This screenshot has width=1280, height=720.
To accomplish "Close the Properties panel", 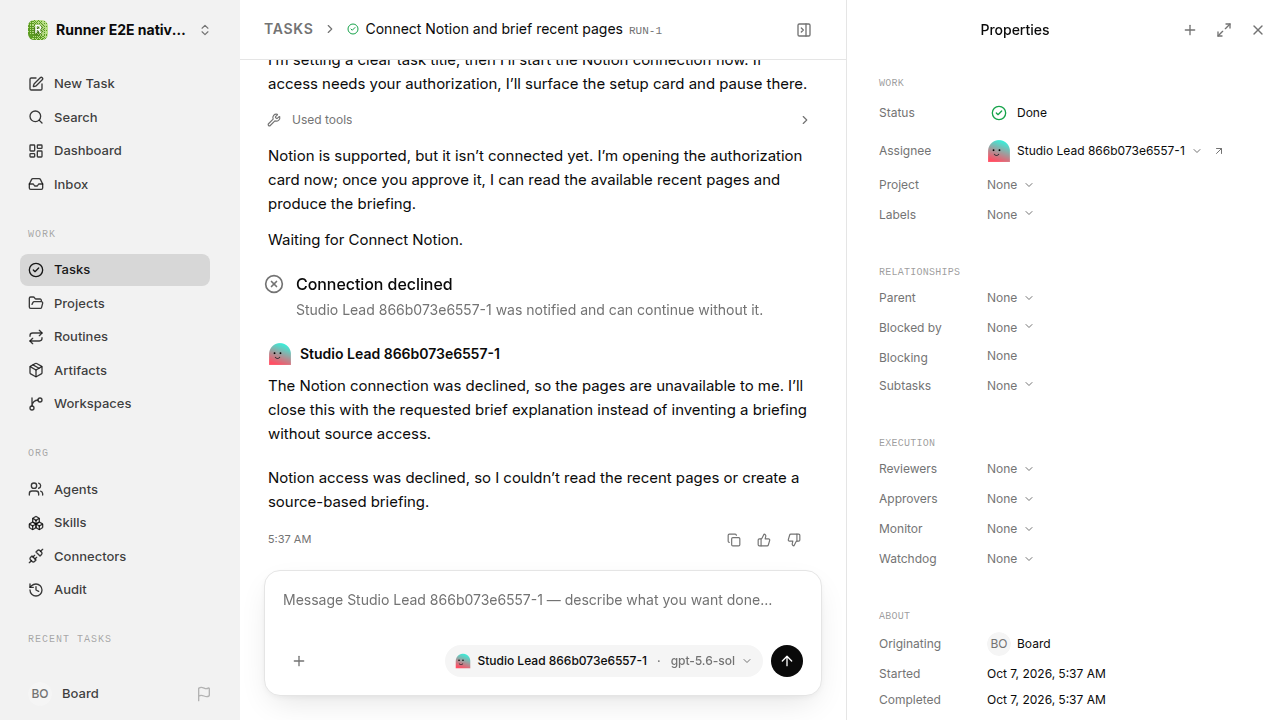I will (x=1258, y=30).
